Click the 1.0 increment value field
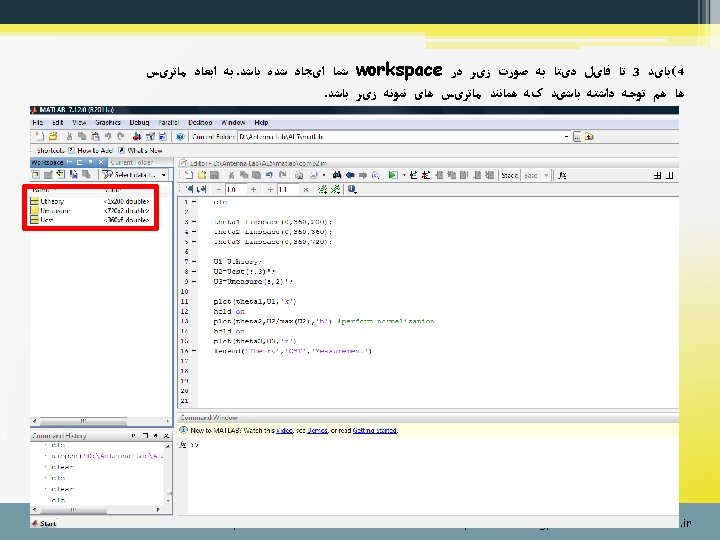 235,189
